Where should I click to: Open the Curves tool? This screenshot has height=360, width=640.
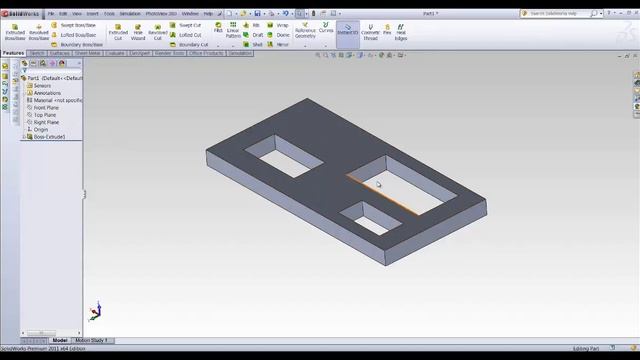(326, 28)
